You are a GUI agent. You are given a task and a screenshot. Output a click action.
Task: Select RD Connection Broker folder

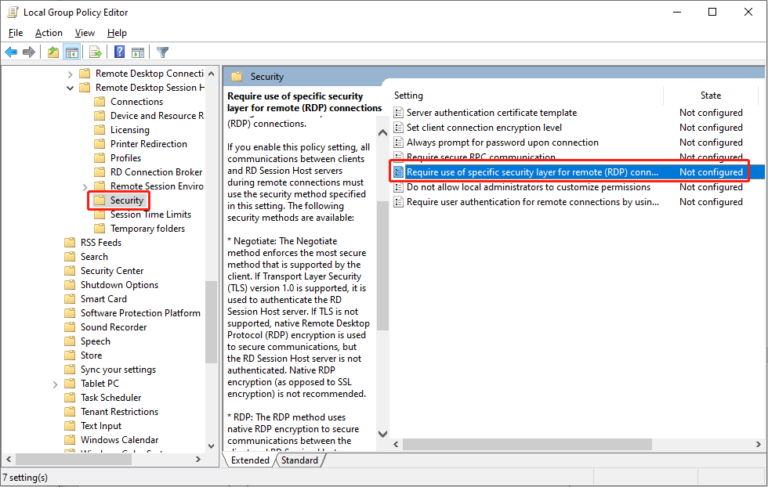coord(156,172)
